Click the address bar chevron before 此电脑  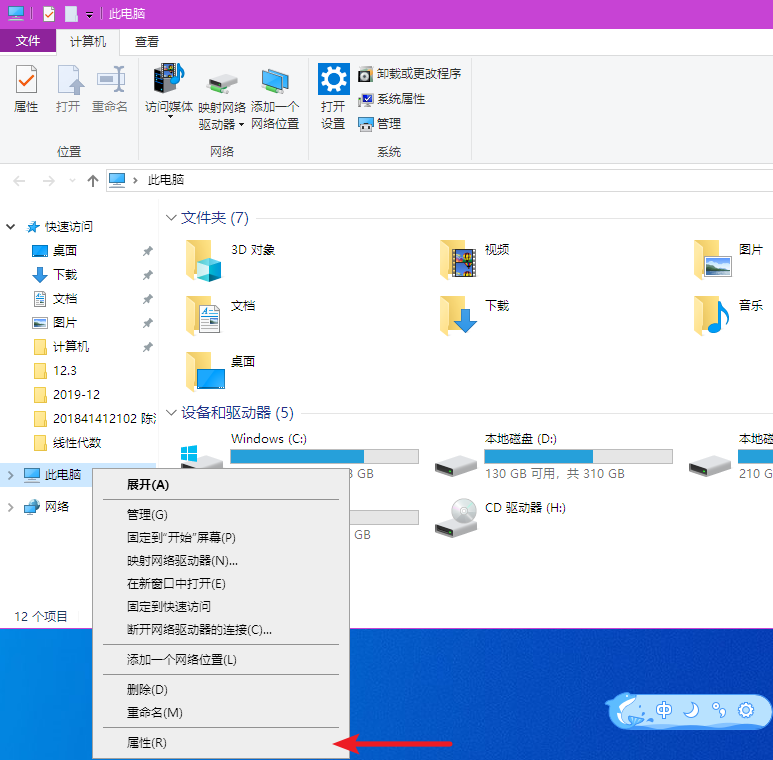[135, 180]
